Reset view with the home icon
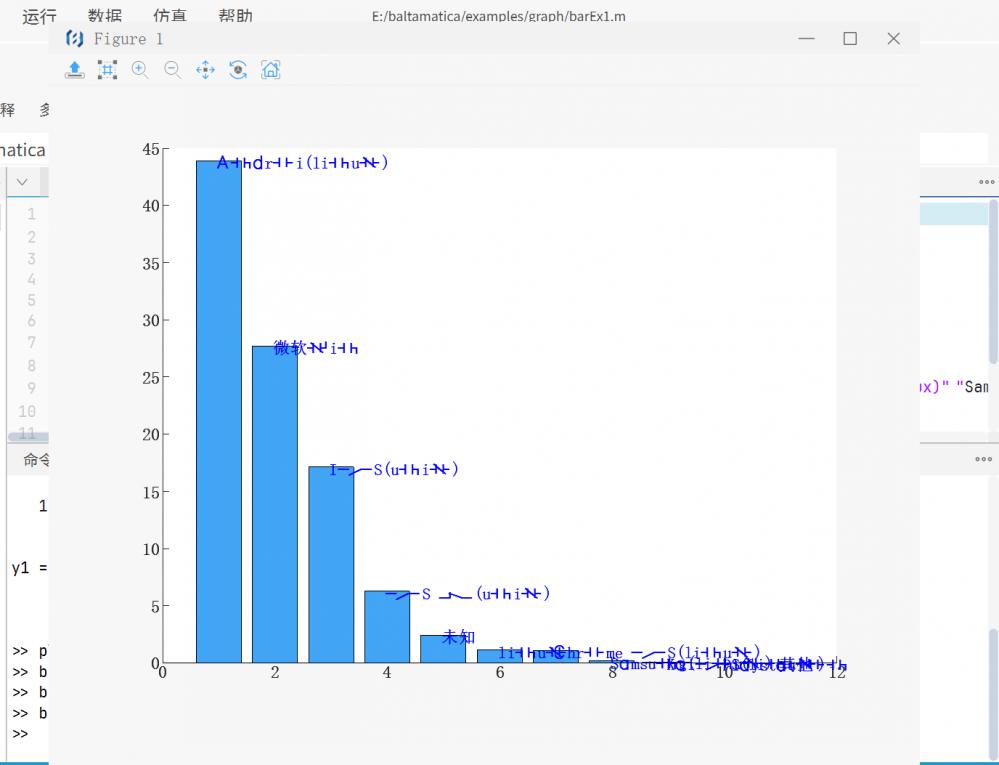This screenshot has width=999, height=765. click(270, 70)
